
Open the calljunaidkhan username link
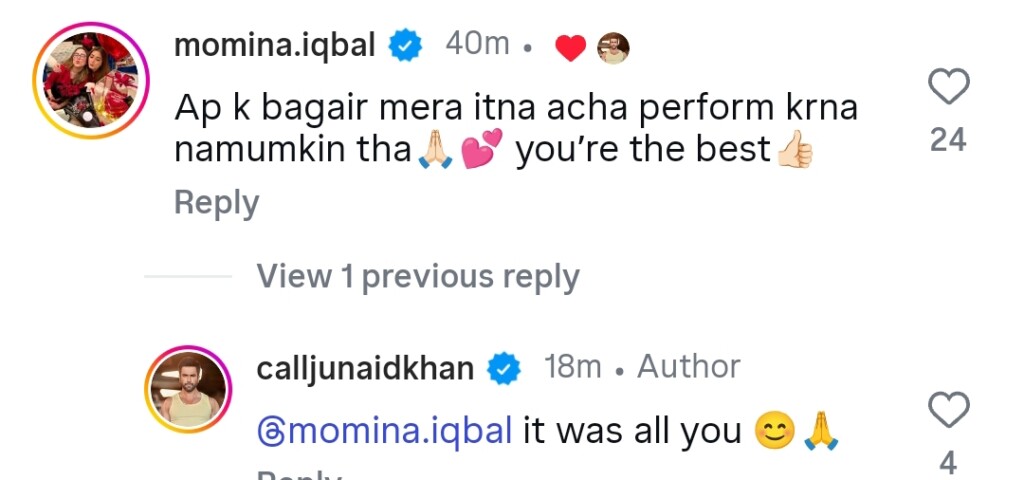click(x=365, y=368)
